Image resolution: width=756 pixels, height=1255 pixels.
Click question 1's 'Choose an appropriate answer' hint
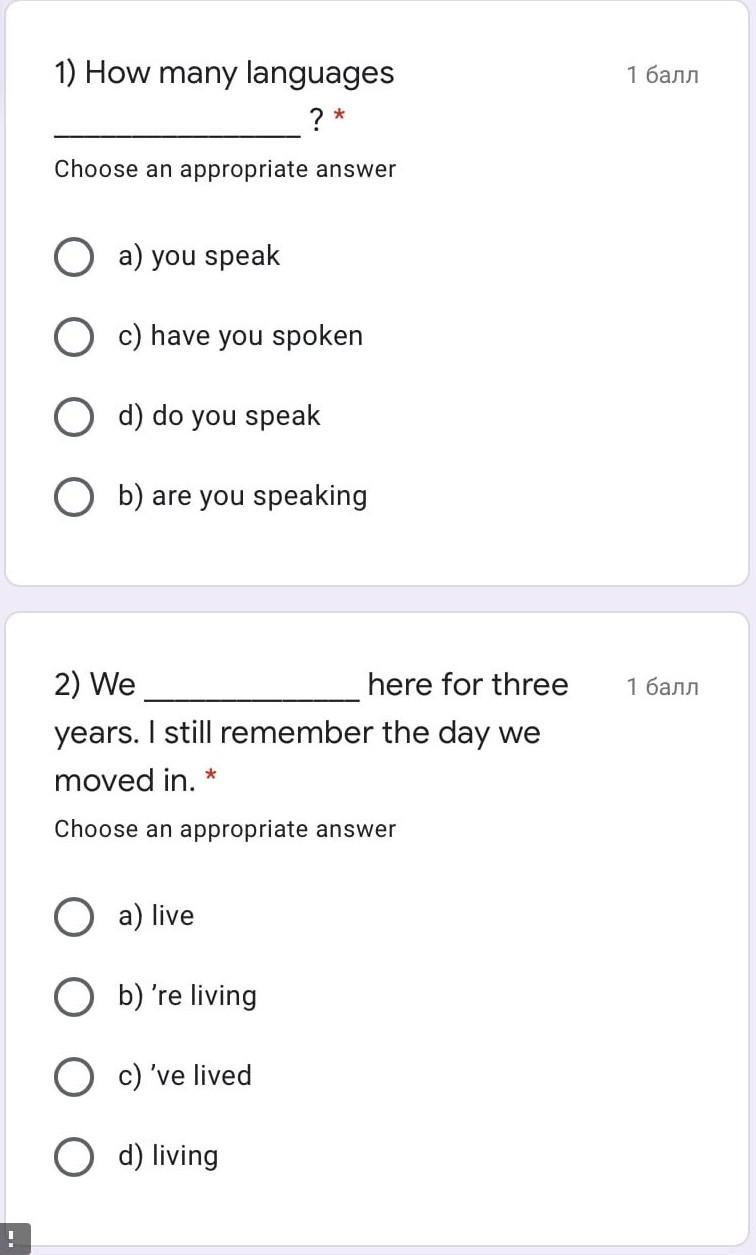point(225,169)
